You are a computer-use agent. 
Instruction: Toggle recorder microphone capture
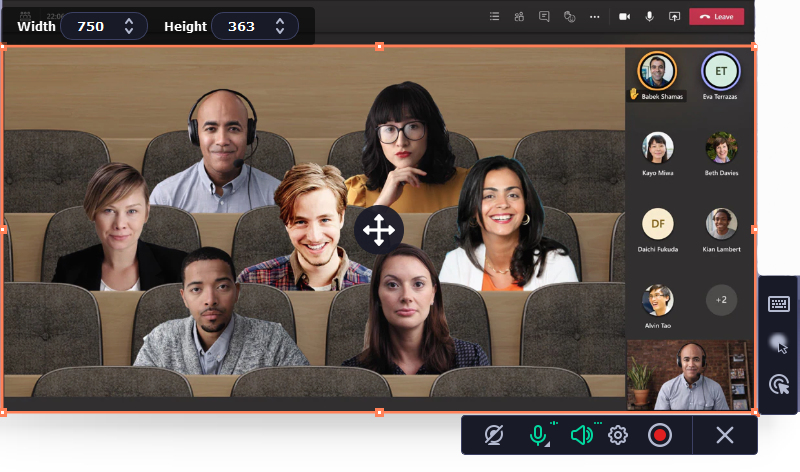coord(538,435)
